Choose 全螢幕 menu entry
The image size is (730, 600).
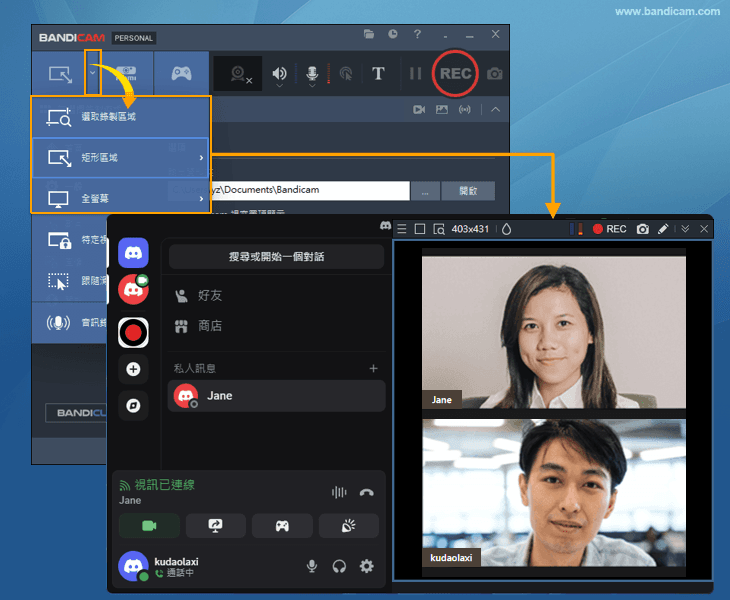click(120, 198)
